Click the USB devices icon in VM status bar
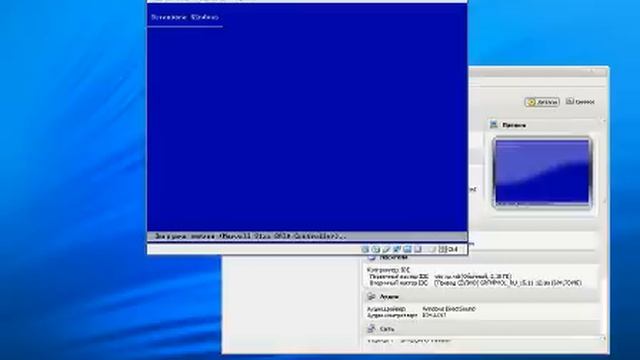Image resolution: width=640 pixels, height=360 pixels. point(386,249)
